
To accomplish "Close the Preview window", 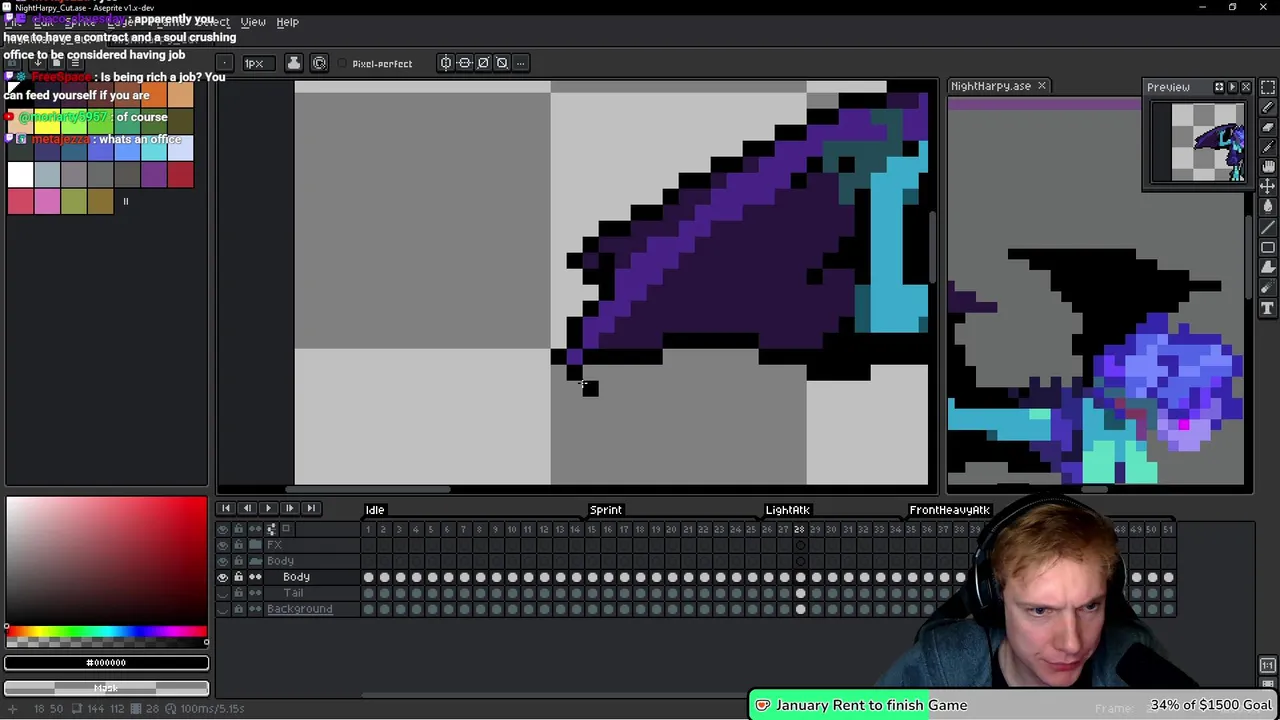I will click(1246, 87).
